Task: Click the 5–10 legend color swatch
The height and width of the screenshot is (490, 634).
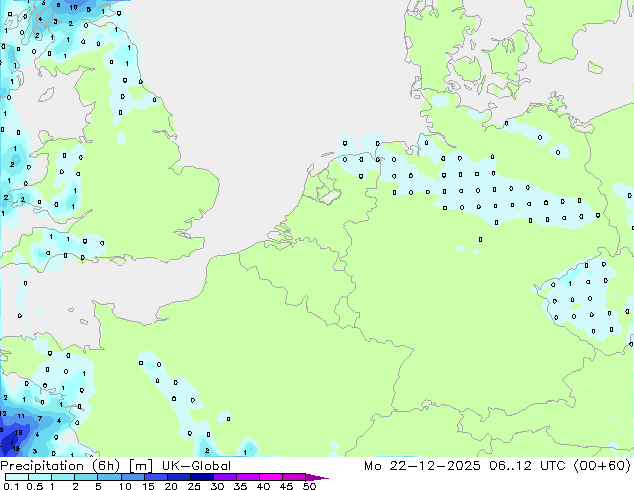Action: coord(109,477)
